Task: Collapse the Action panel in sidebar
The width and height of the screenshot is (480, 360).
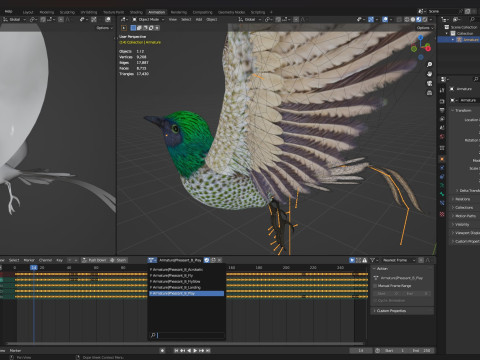Action: click(403, 269)
